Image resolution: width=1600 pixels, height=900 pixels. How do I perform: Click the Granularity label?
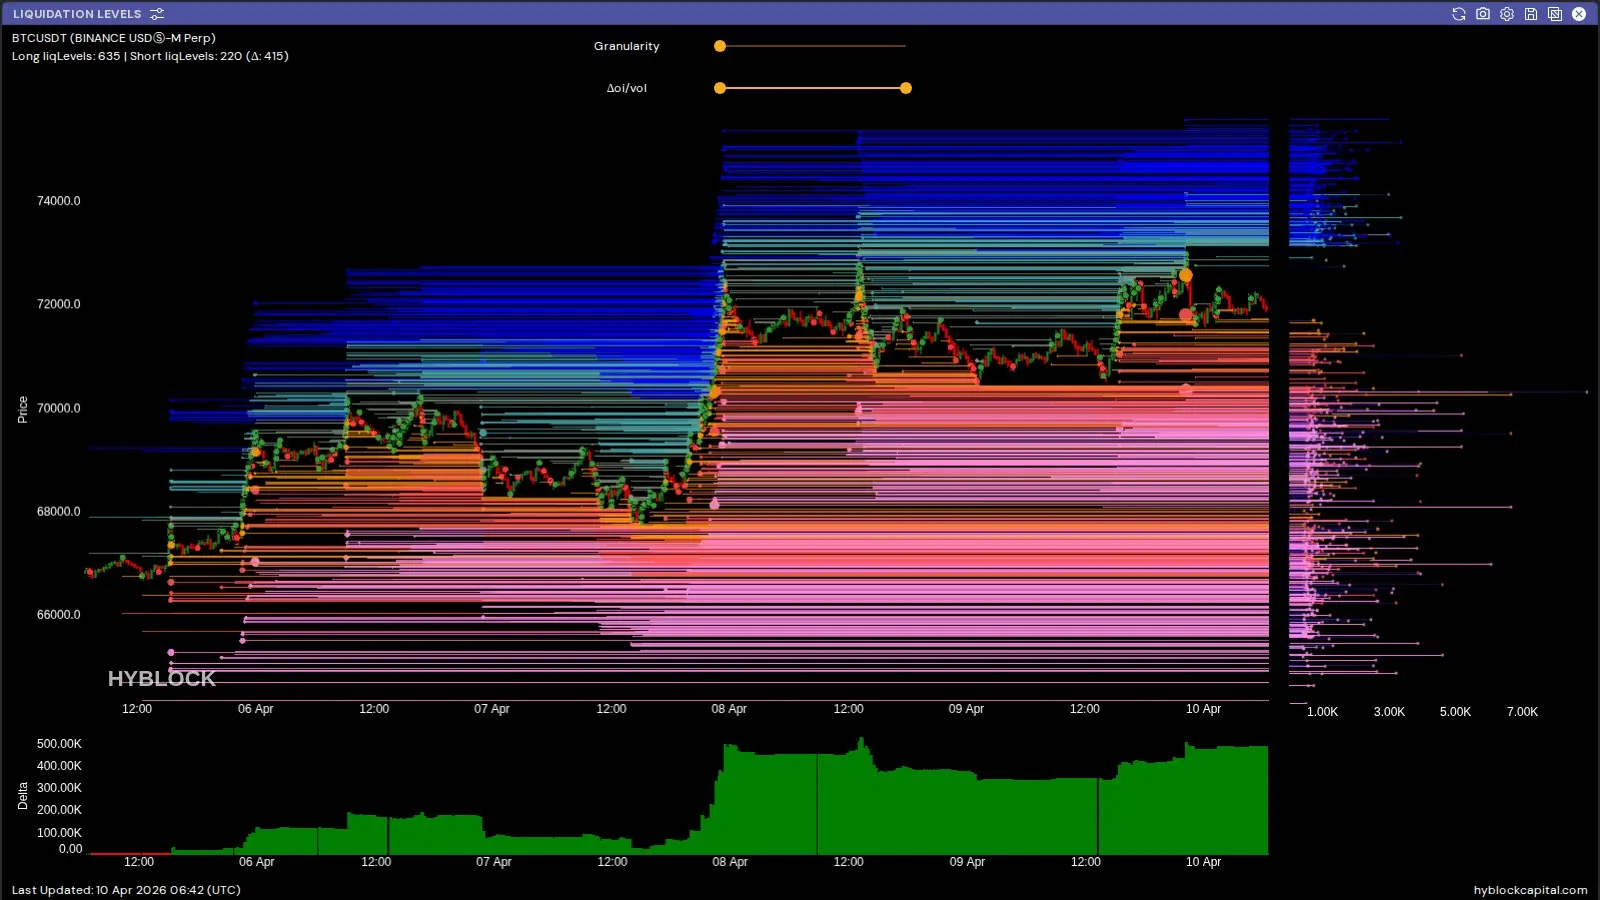click(627, 46)
